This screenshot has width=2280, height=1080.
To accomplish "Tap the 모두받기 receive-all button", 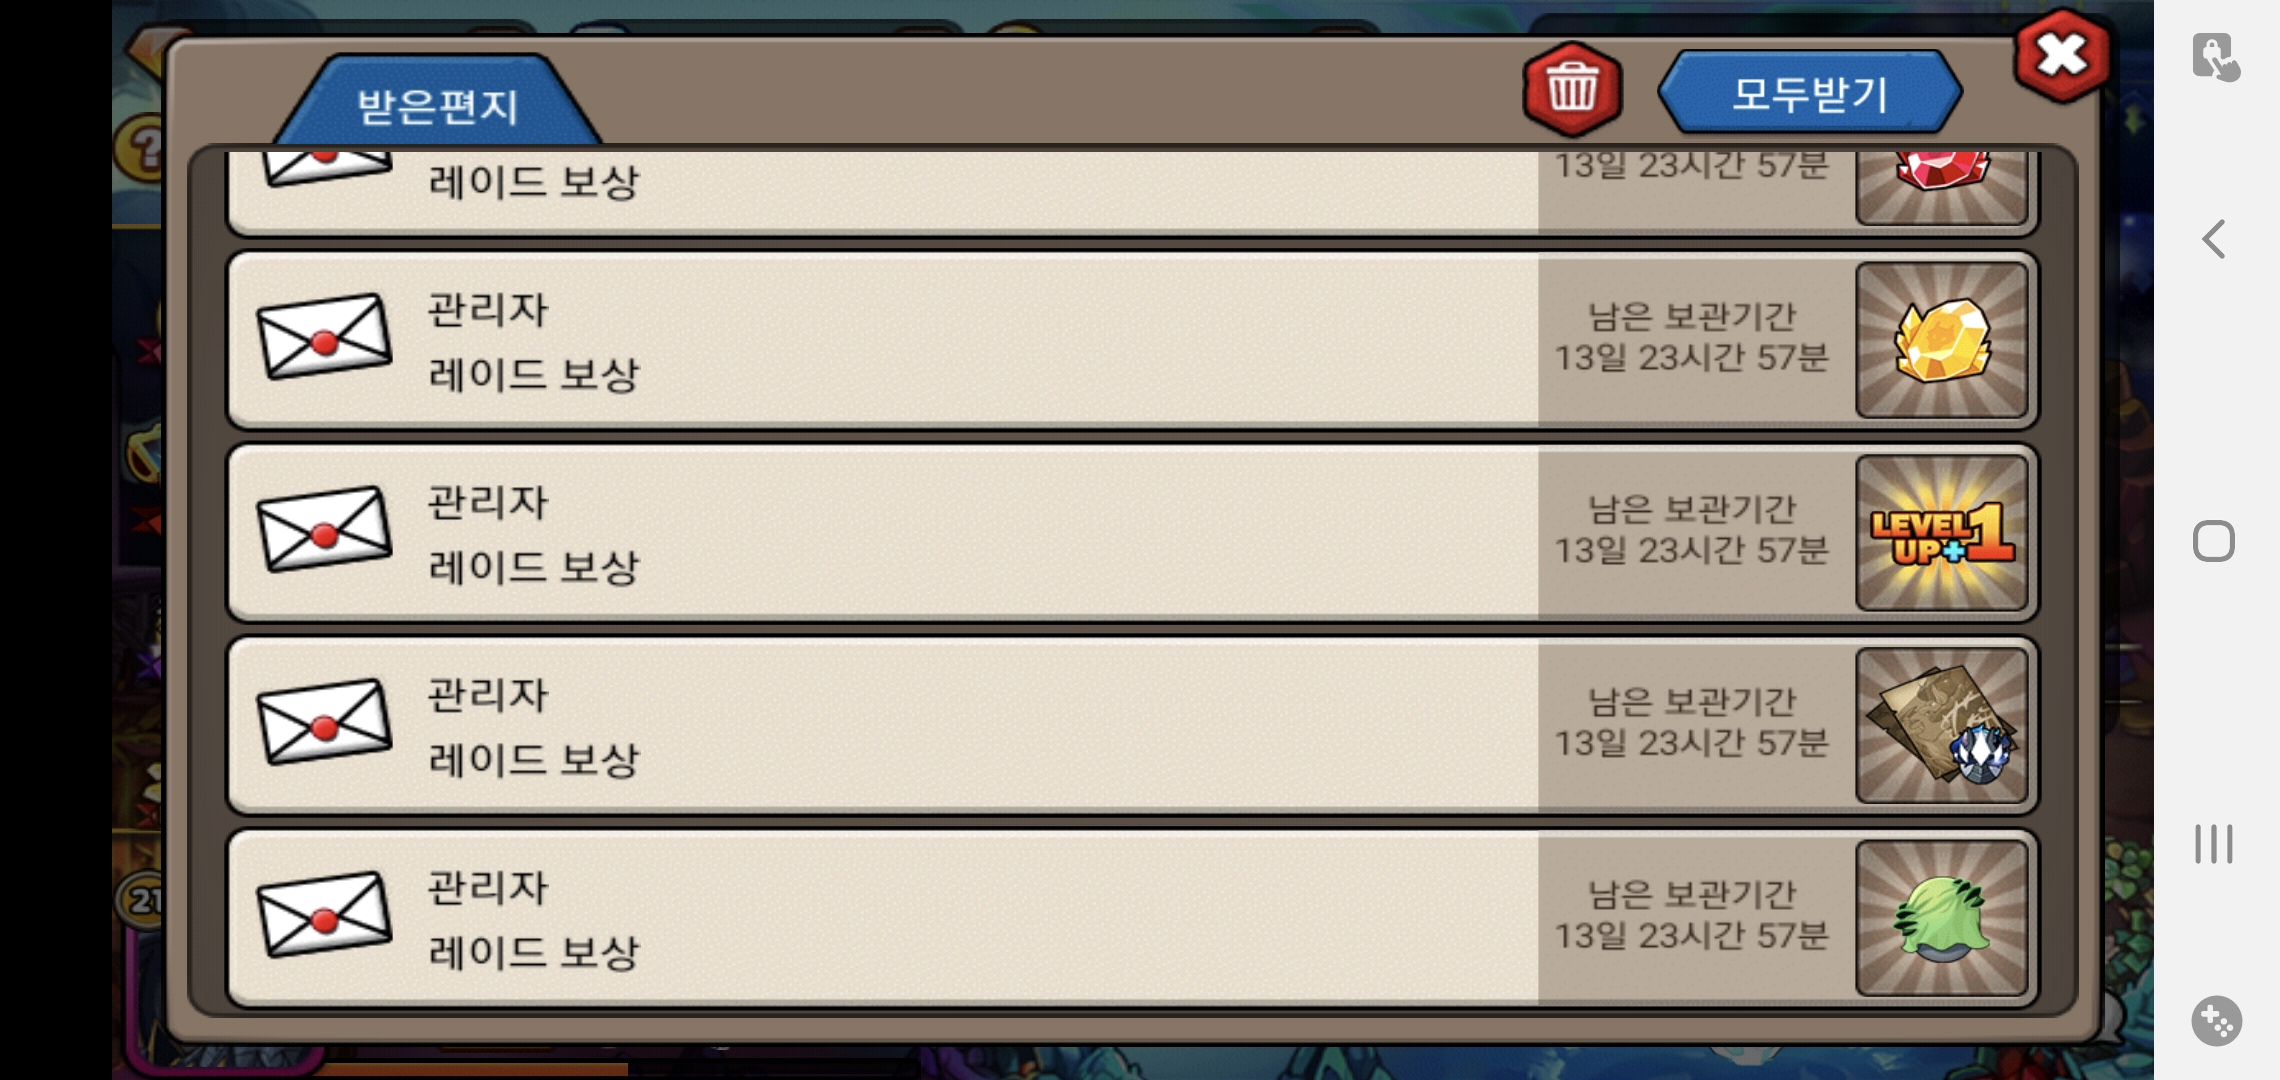I will [1810, 93].
